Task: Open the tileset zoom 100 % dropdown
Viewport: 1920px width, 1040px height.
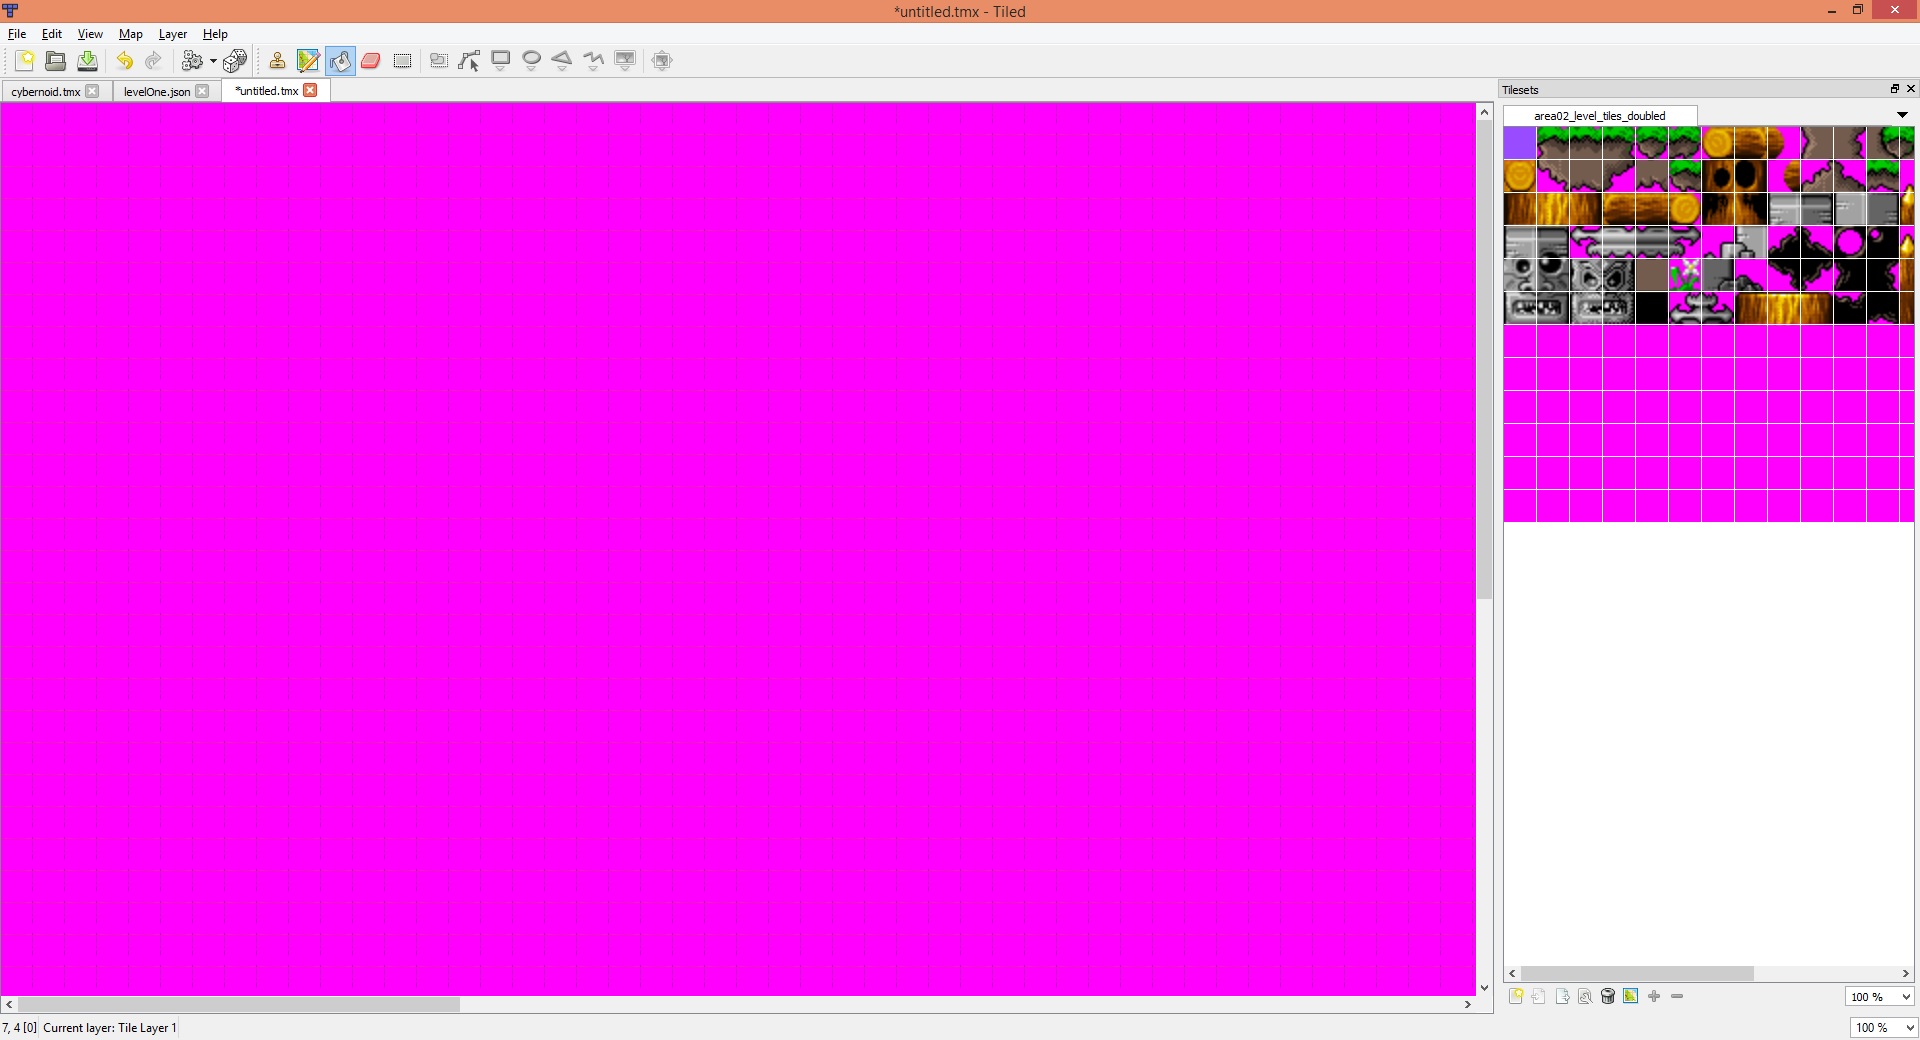Action: (1880, 997)
